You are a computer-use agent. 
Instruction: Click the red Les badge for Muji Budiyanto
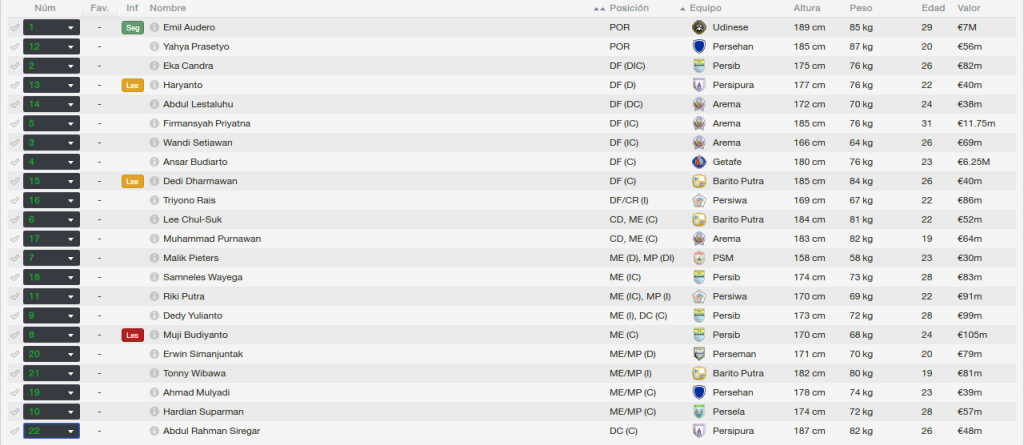(x=133, y=335)
